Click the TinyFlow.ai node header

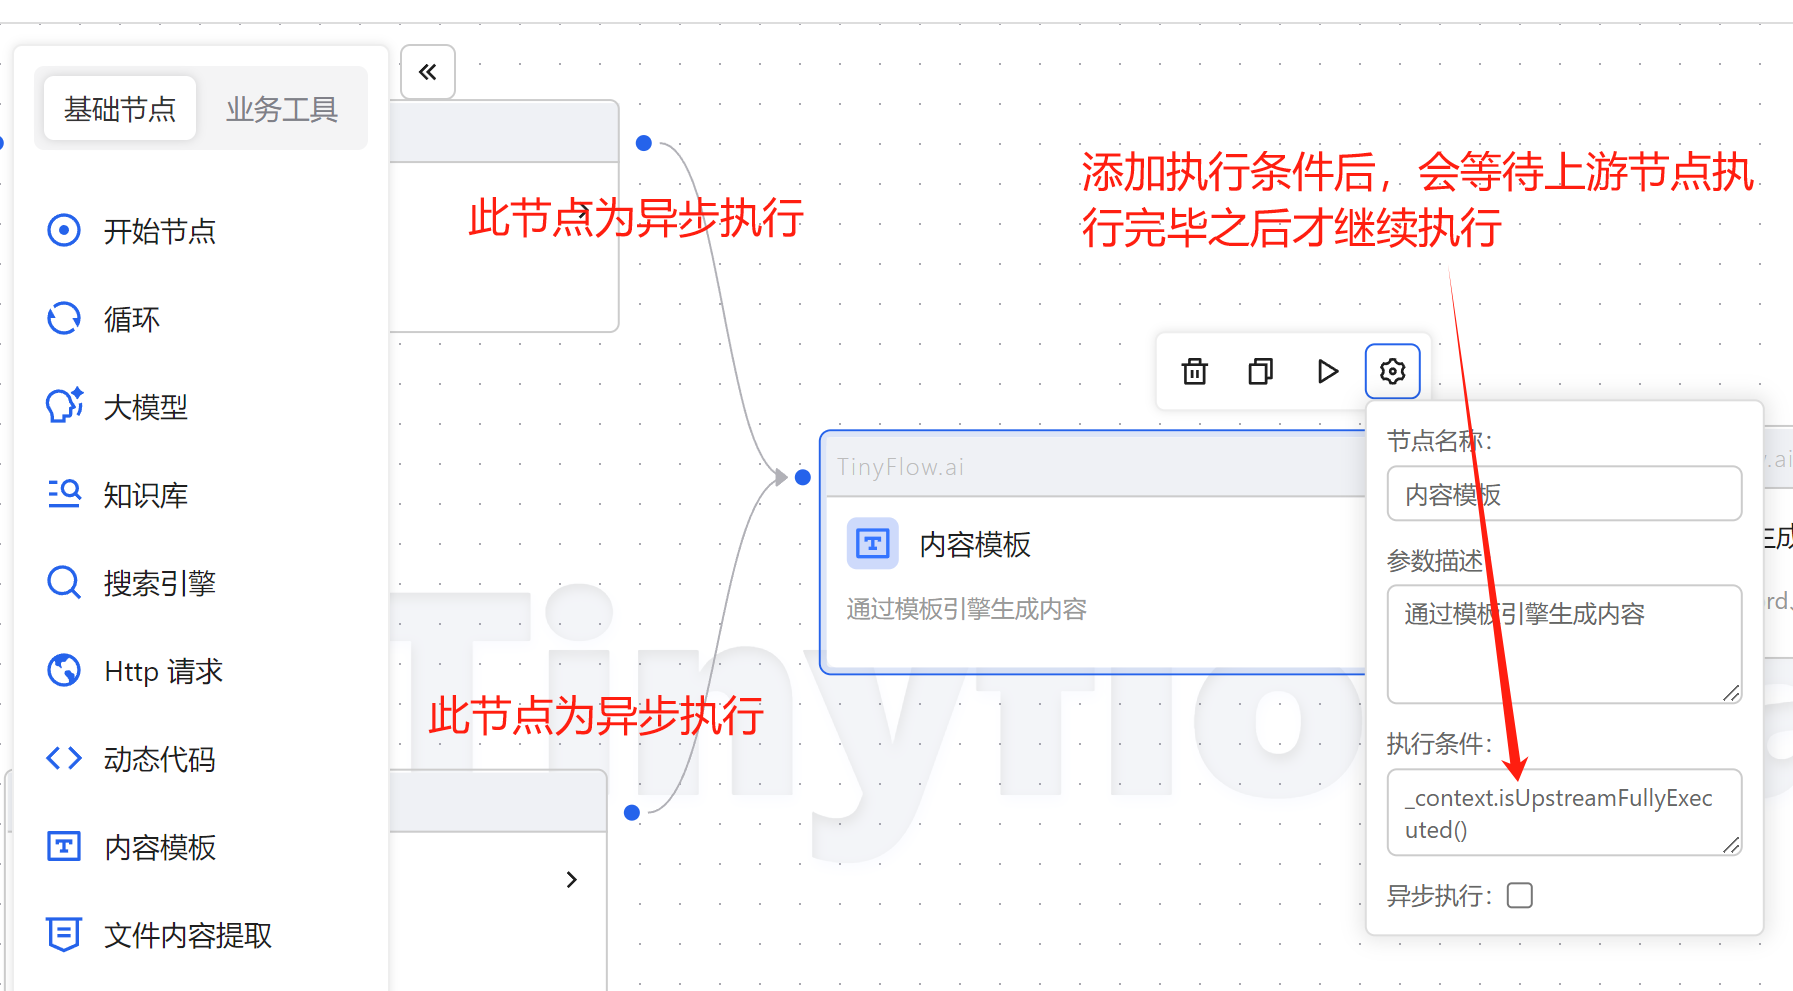point(1094,466)
